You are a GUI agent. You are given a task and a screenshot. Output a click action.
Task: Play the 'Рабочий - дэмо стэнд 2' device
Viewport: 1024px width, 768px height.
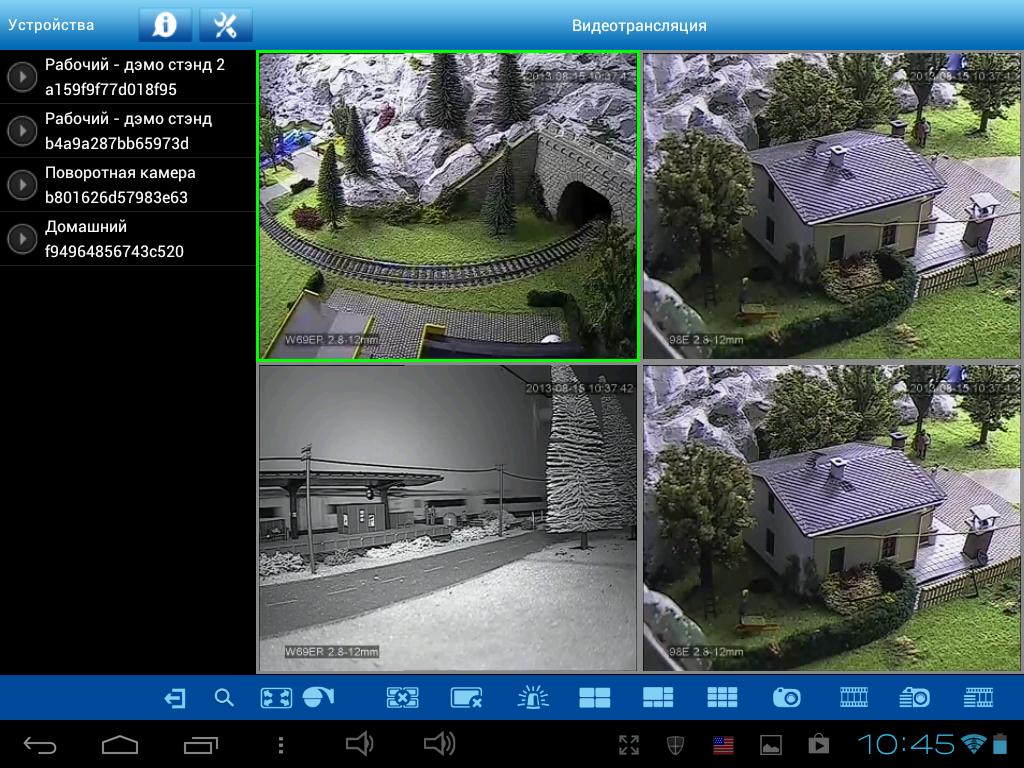pos(22,77)
